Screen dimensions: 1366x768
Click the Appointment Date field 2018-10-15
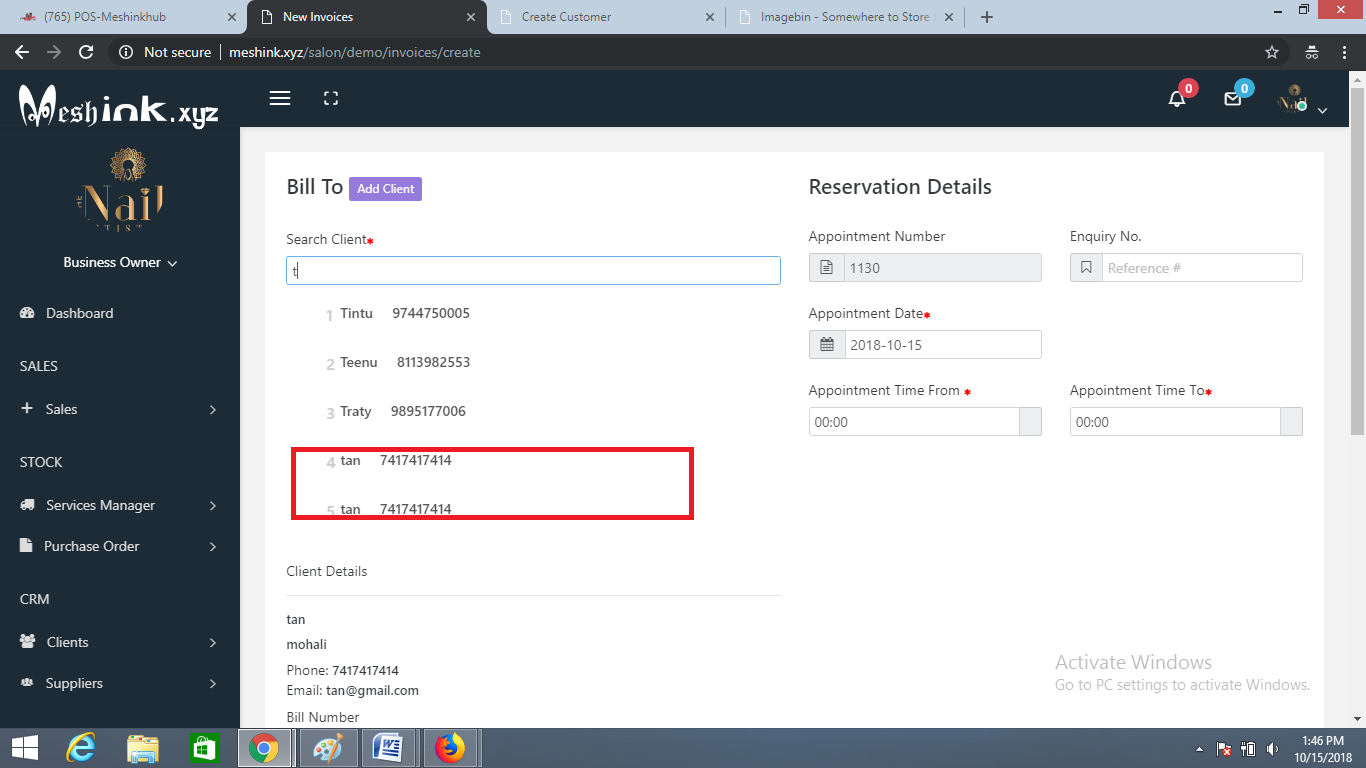click(x=942, y=345)
